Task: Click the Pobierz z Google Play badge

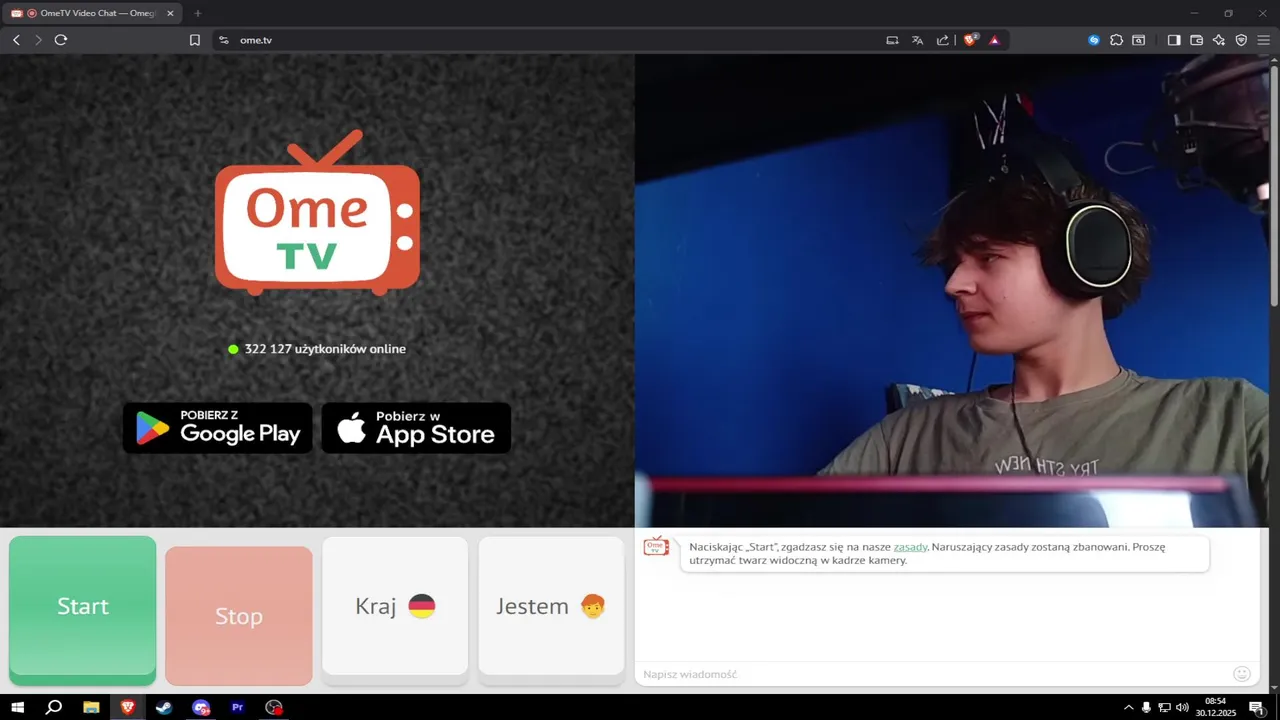Action: [x=217, y=428]
